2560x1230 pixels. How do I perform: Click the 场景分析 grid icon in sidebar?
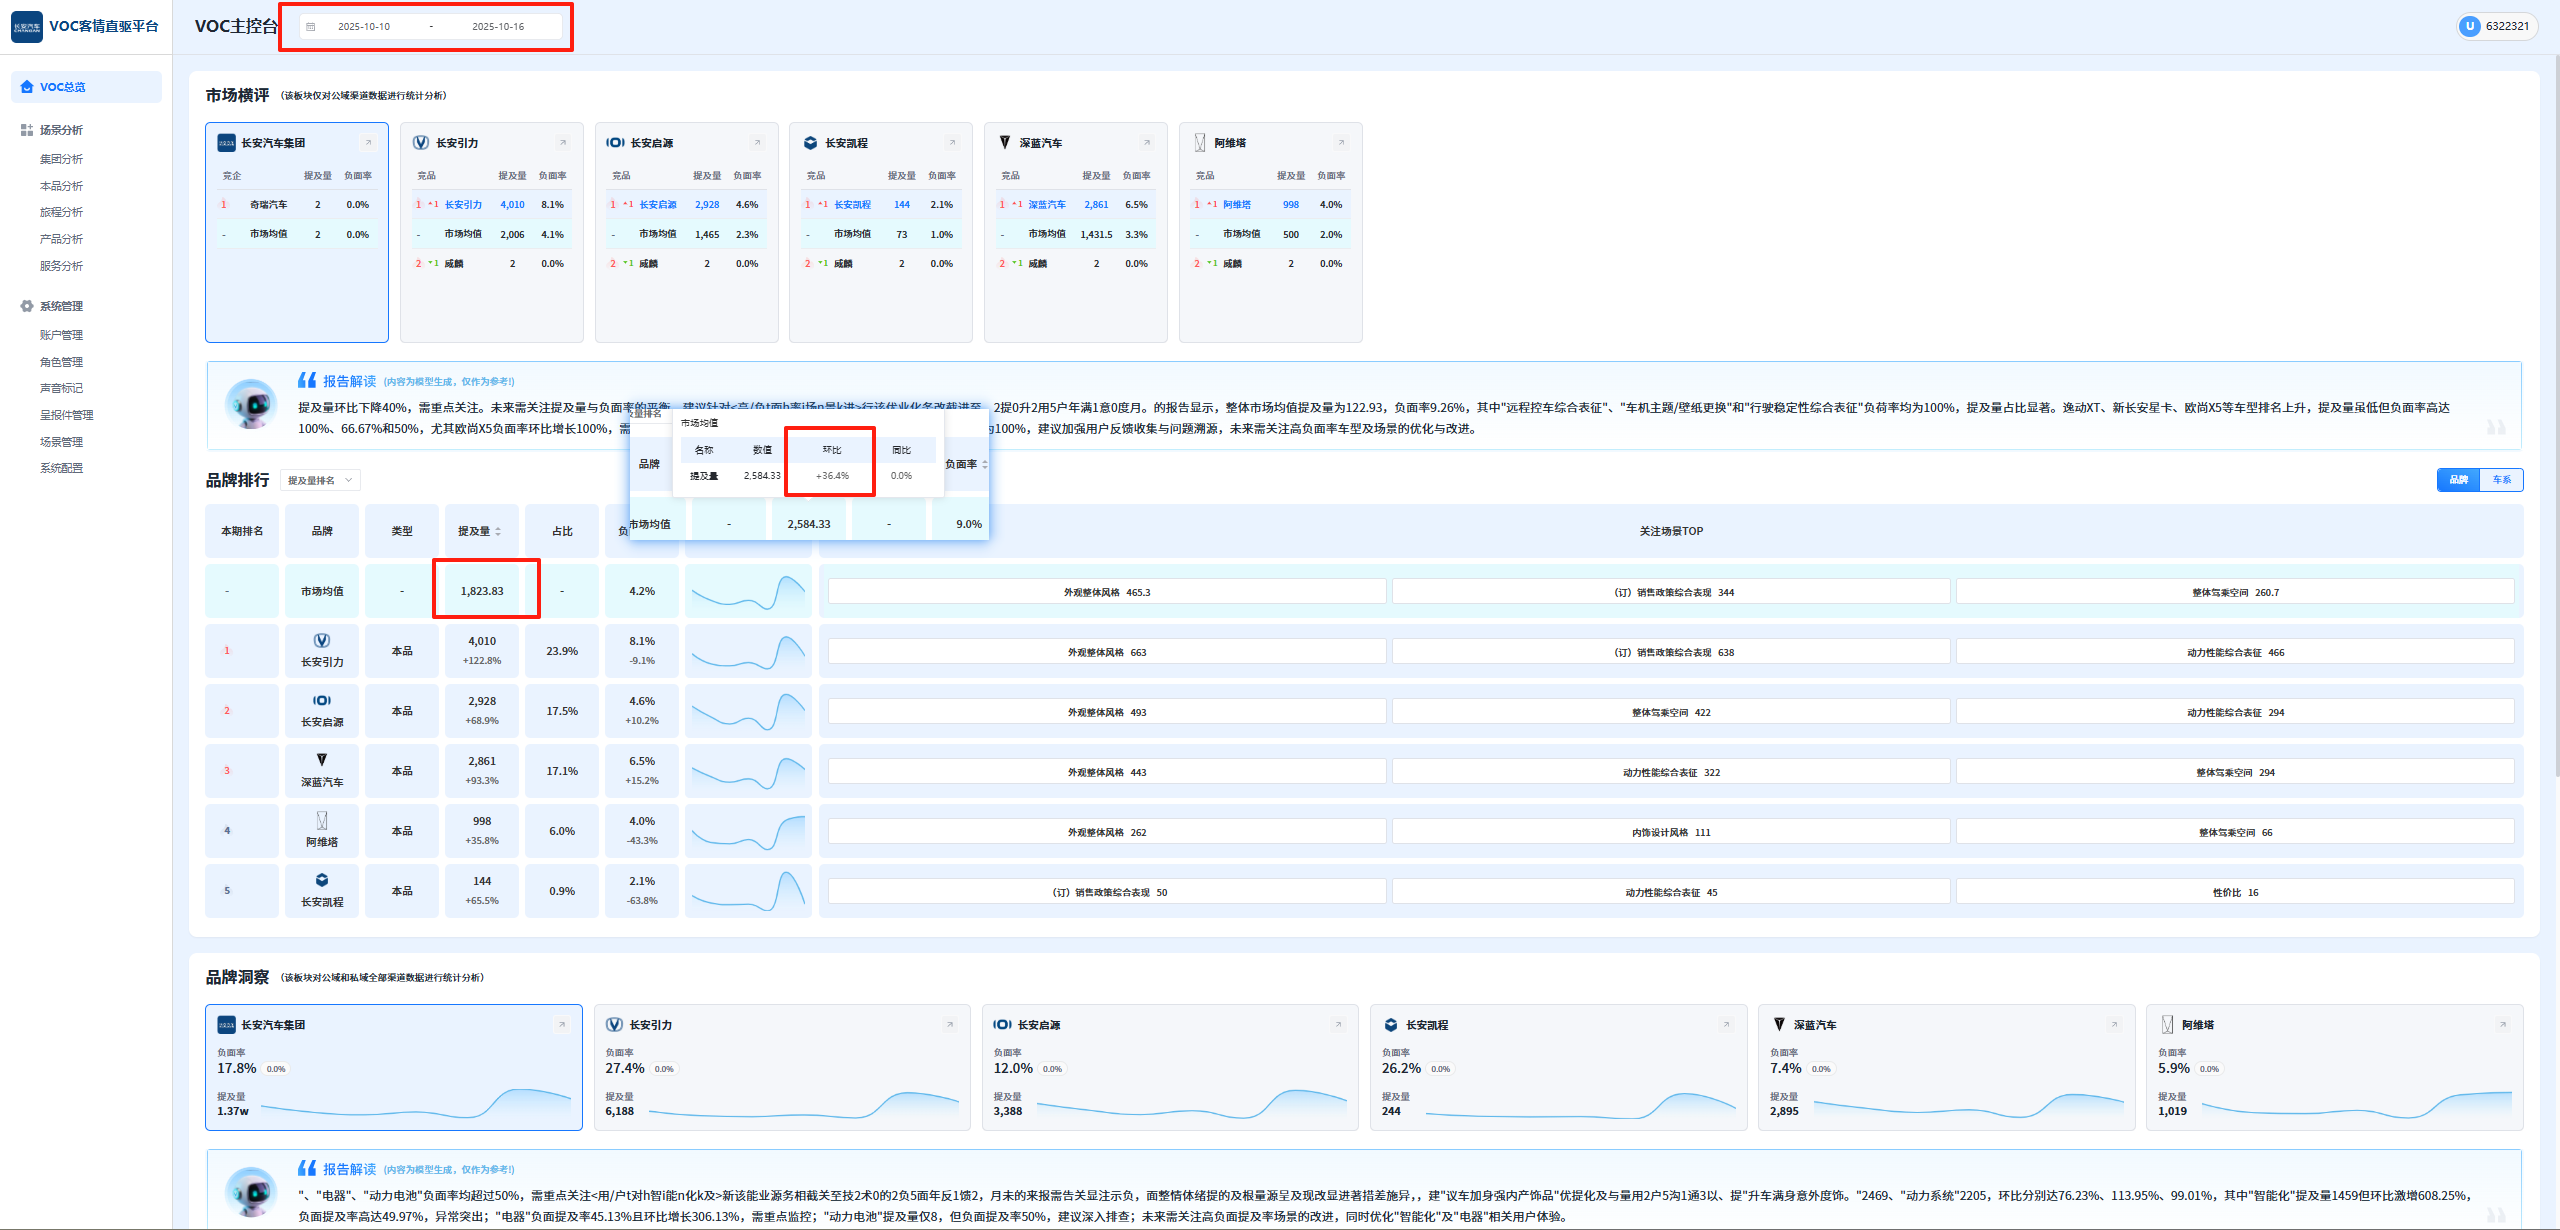[27, 130]
